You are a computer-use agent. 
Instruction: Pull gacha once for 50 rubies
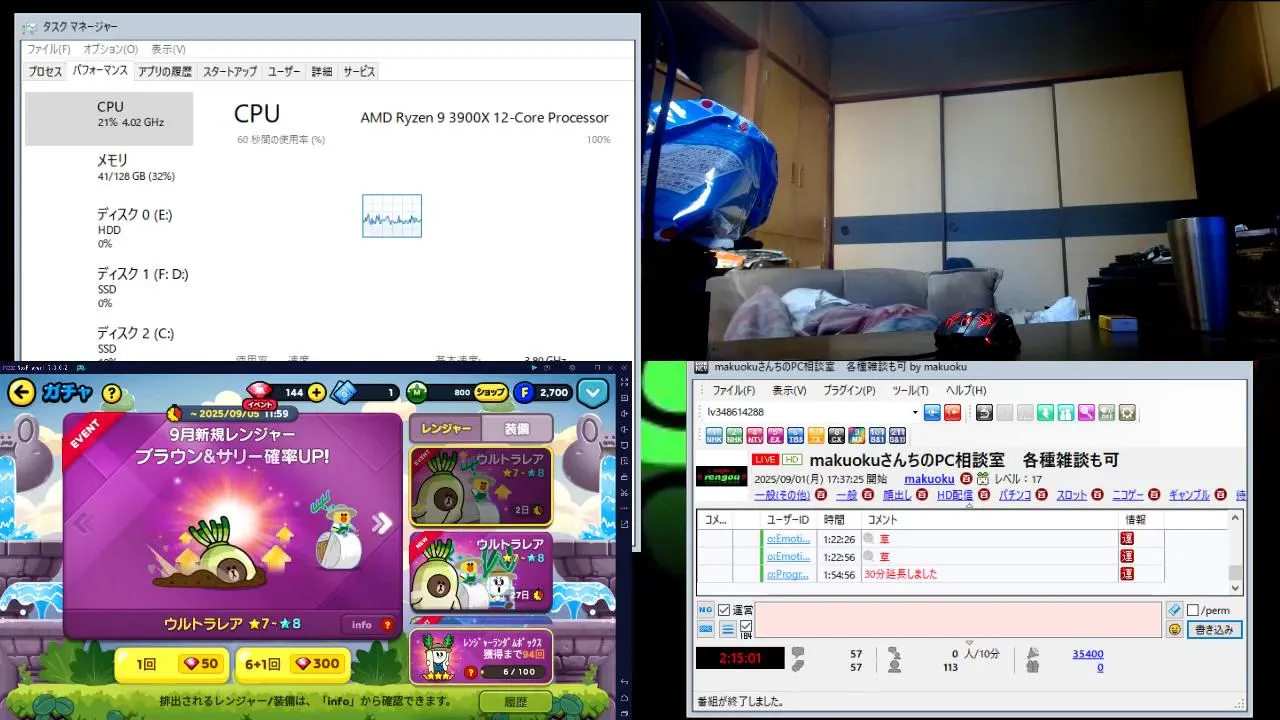click(171, 663)
